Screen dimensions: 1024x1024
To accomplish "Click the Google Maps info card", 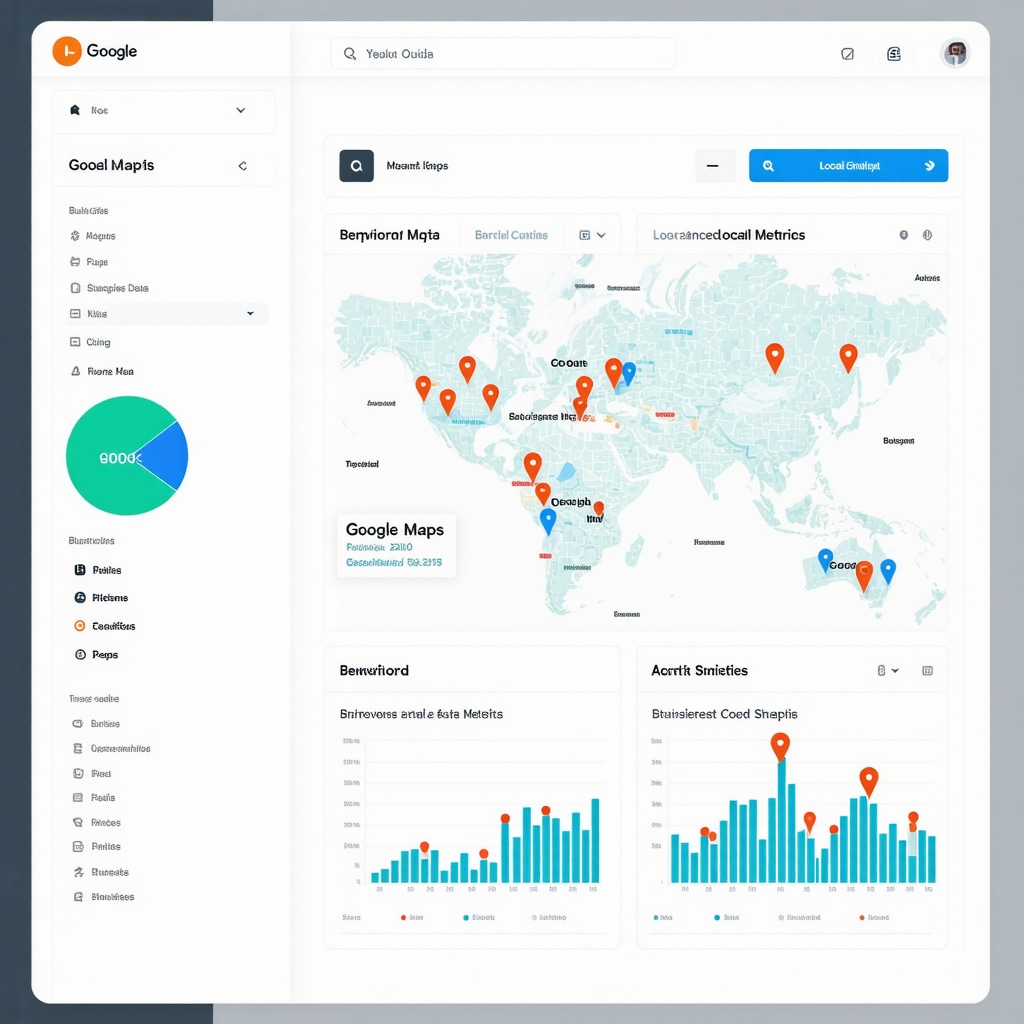I will click(x=396, y=545).
